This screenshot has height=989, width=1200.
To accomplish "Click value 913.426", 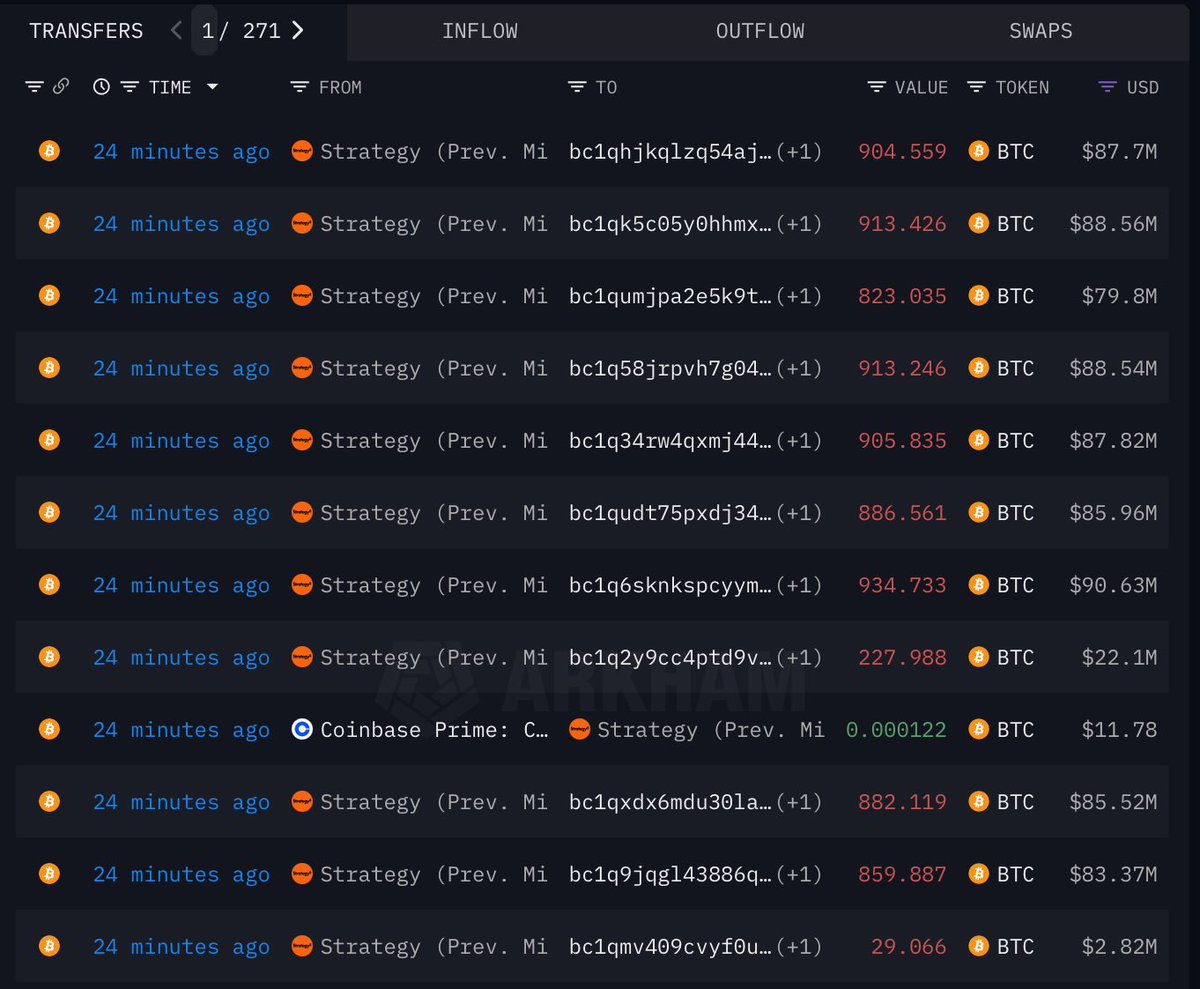I will 902,224.
